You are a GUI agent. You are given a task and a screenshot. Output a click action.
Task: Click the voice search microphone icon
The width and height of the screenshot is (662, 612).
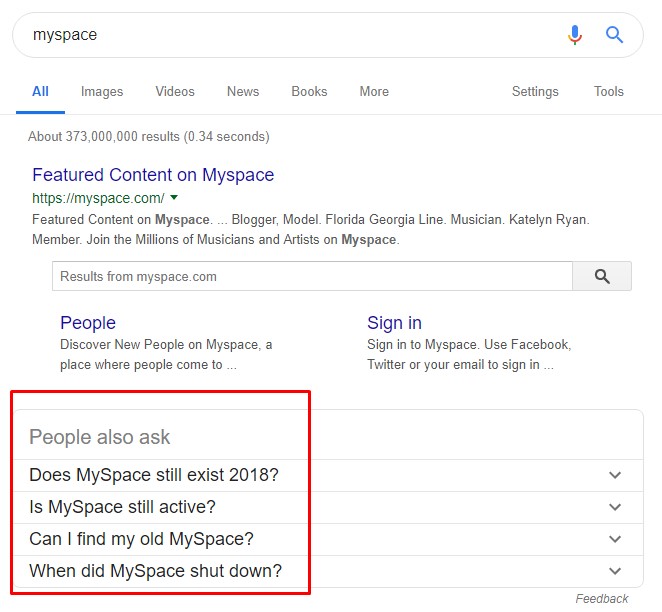coord(574,35)
